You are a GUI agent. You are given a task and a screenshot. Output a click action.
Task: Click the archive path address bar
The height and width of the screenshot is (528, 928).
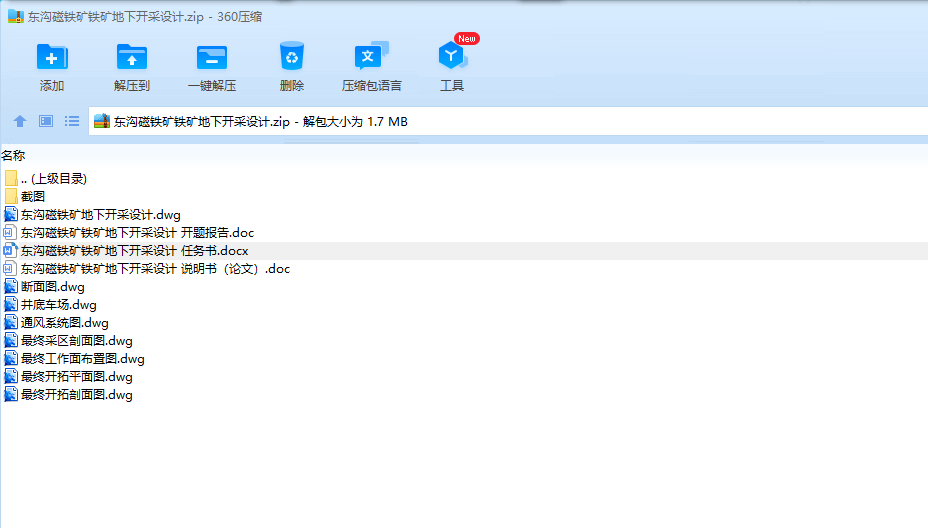[x=508, y=121]
